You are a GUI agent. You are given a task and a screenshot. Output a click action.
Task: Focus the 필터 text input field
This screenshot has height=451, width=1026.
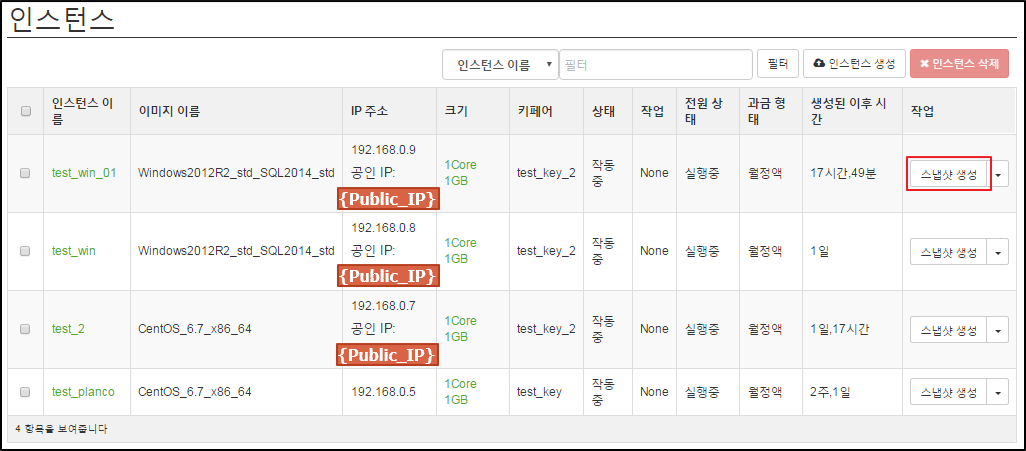click(x=656, y=64)
